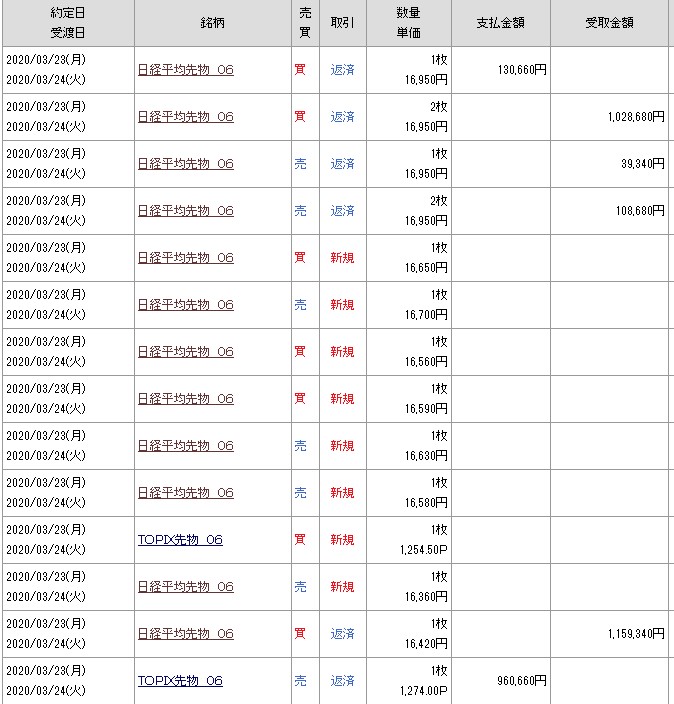Viewport: 674px width, 704px height.
Task: Open 日経平均先物 06 link priced 16,560円
Action: tap(185, 352)
